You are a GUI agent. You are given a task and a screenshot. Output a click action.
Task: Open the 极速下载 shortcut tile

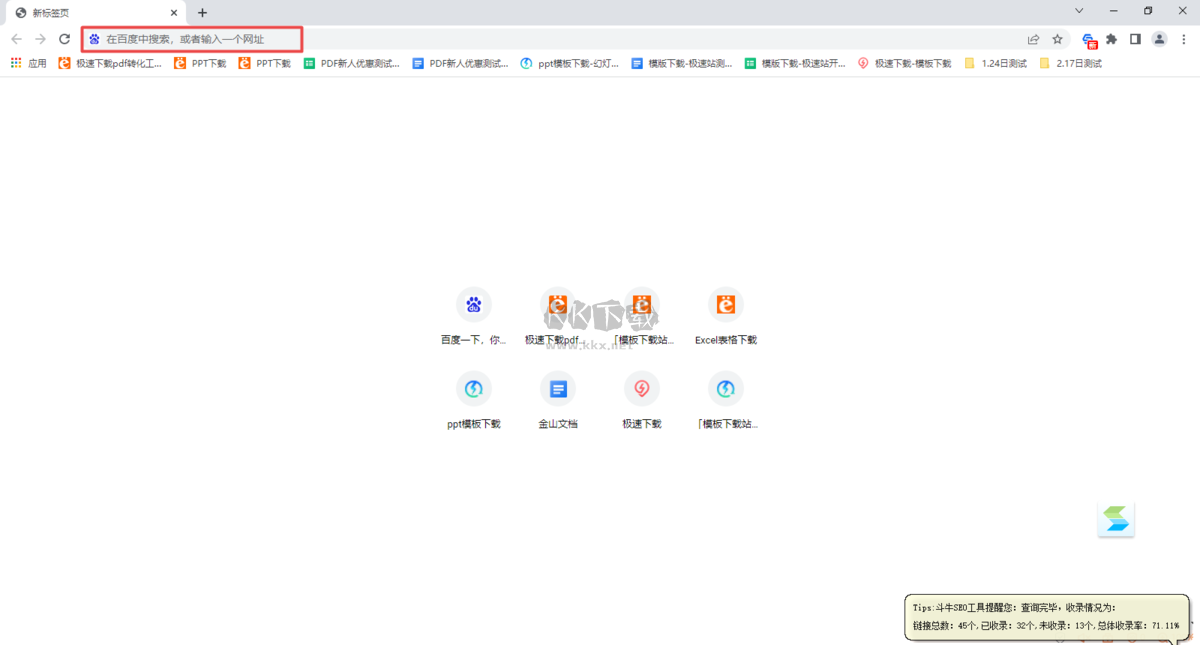(642, 389)
